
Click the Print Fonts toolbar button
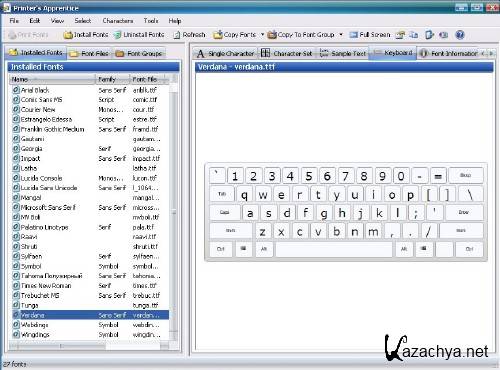click(x=28, y=35)
